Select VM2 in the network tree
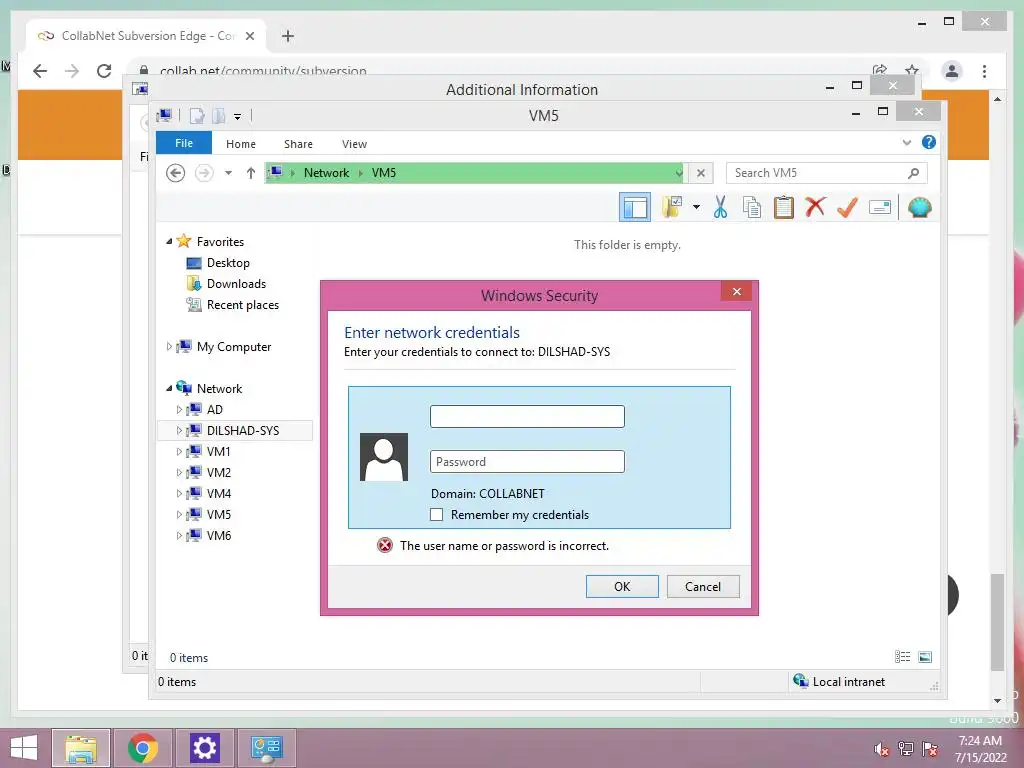 (x=219, y=472)
